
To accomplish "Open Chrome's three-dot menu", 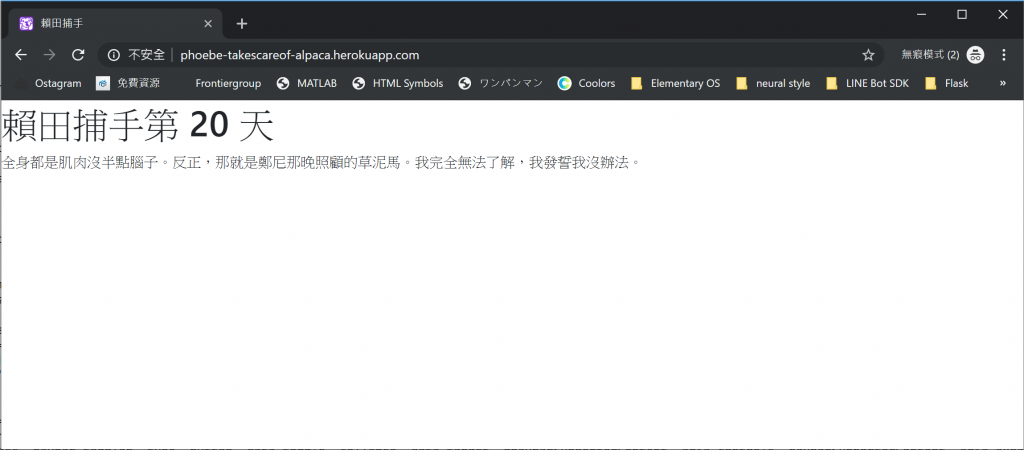I will [x=1004, y=55].
